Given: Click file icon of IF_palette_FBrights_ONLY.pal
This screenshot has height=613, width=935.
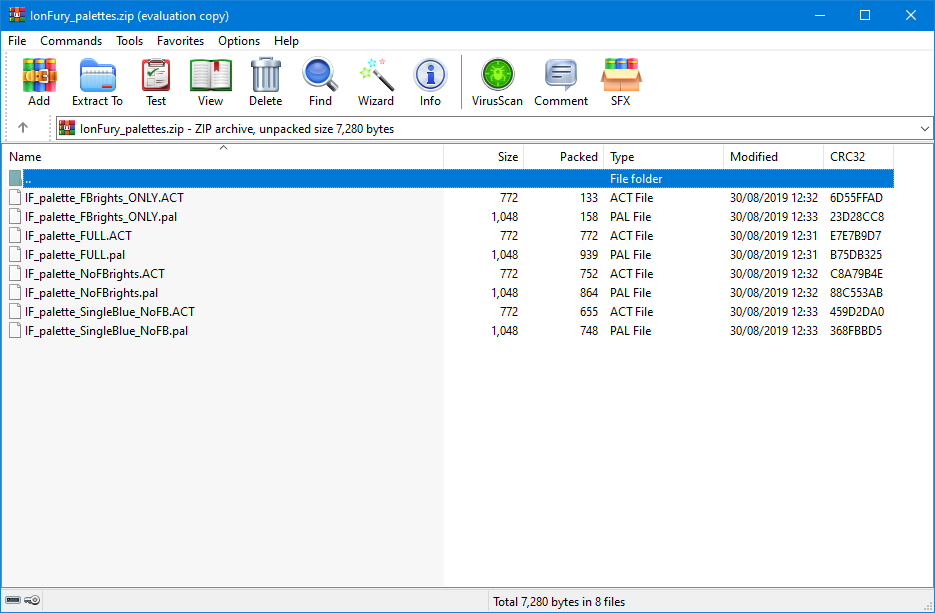Looking at the screenshot, I should [15, 216].
